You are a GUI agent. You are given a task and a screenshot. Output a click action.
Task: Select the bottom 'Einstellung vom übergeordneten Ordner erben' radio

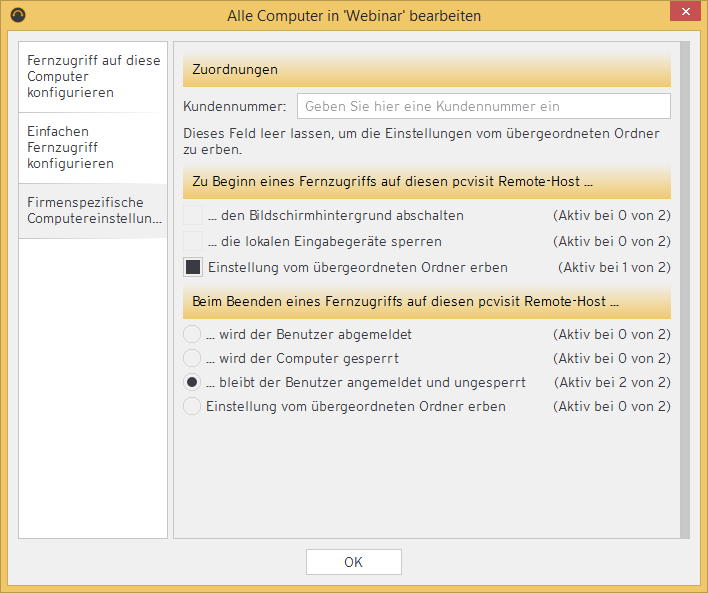point(192,406)
